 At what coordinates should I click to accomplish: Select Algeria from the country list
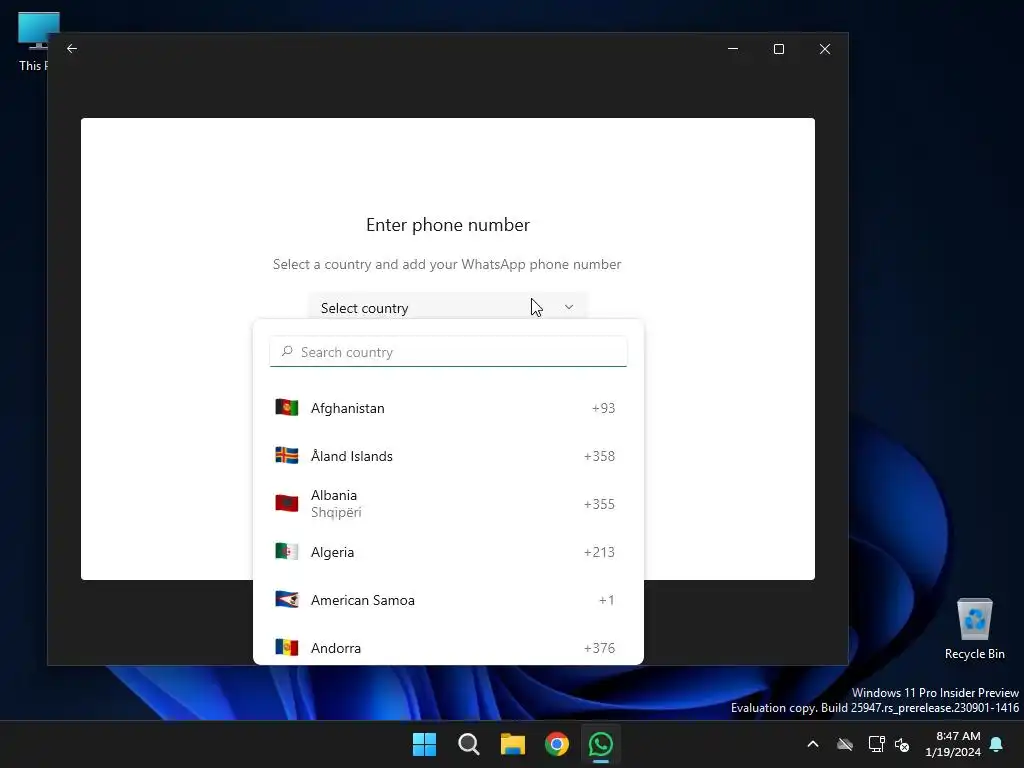point(448,552)
